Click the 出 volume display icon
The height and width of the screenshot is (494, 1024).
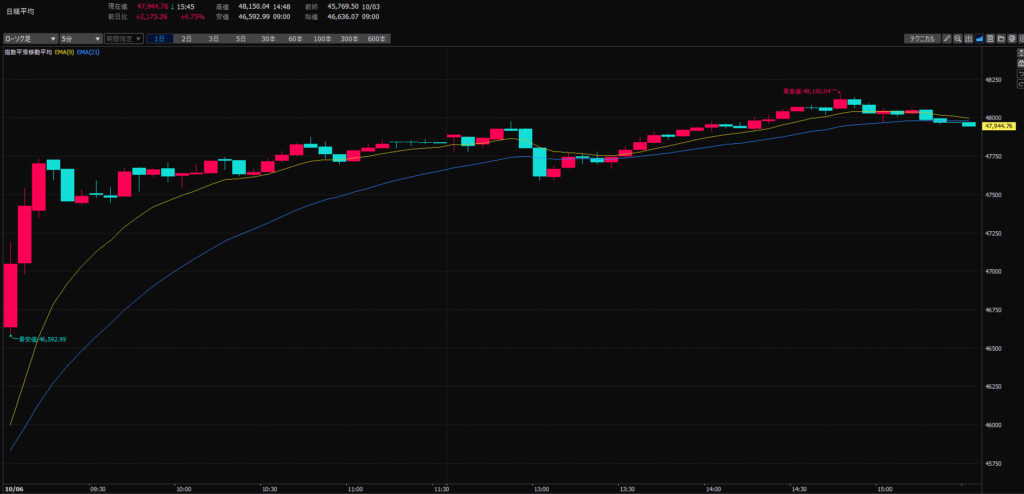click(x=967, y=38)
